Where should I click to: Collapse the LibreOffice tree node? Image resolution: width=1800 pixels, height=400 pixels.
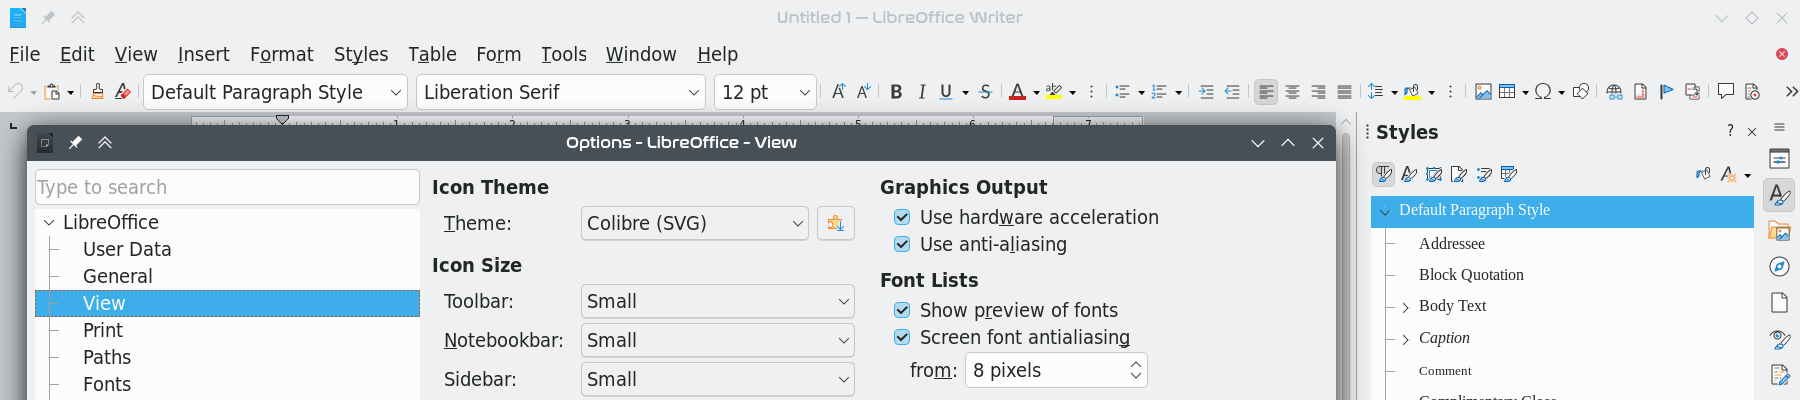[x=49, y=222]
